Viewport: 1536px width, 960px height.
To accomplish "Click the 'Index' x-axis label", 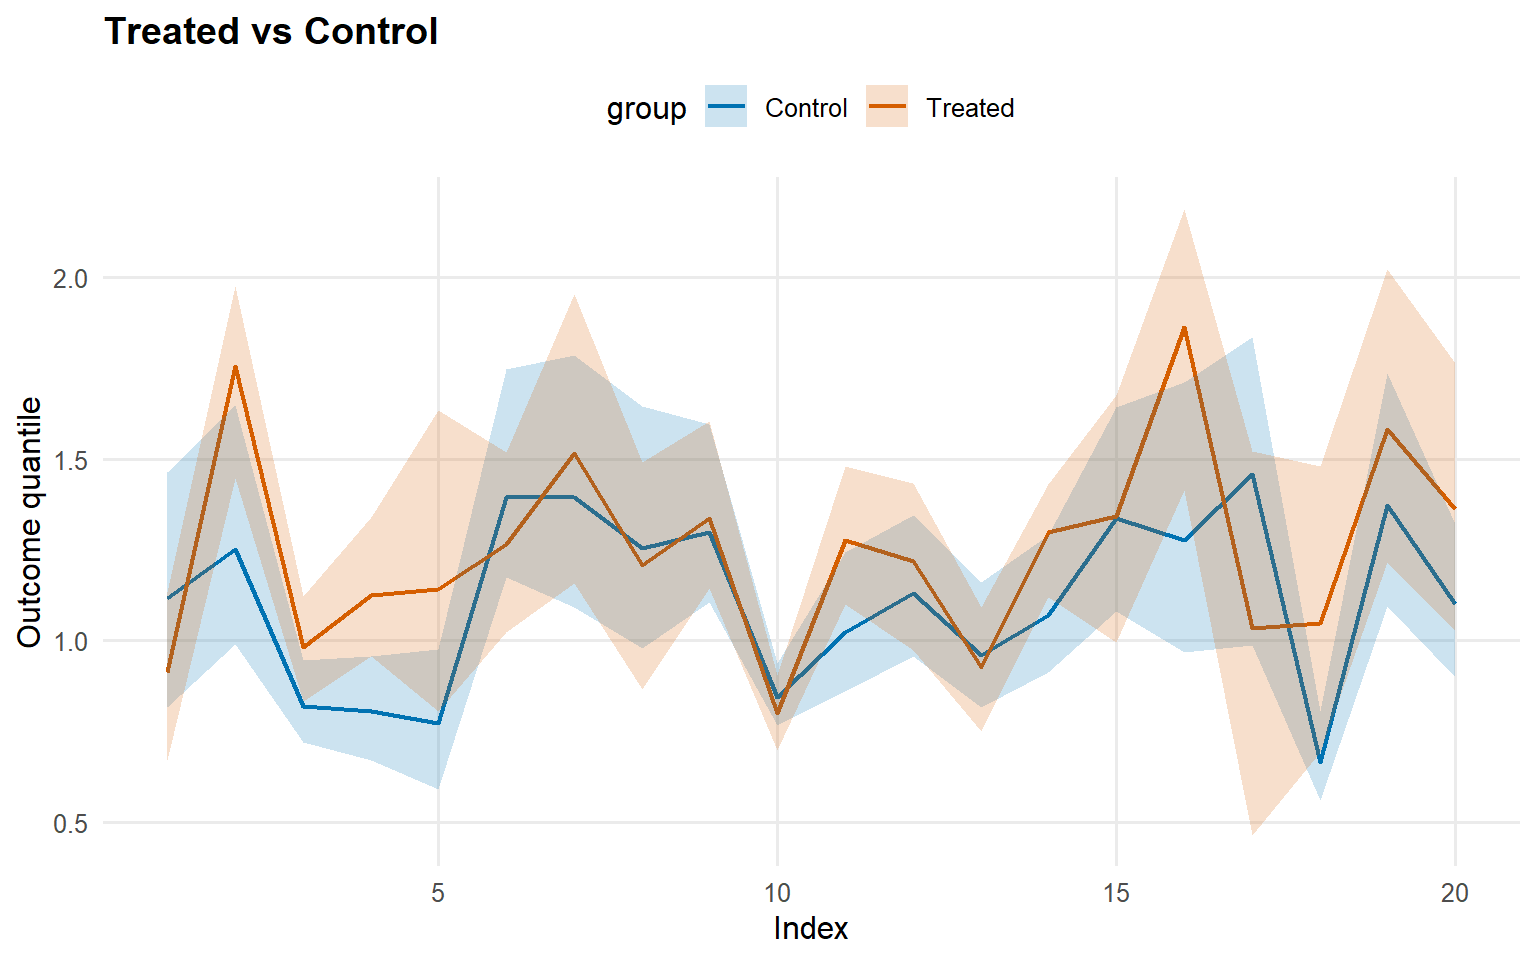I will pos(810,929).
